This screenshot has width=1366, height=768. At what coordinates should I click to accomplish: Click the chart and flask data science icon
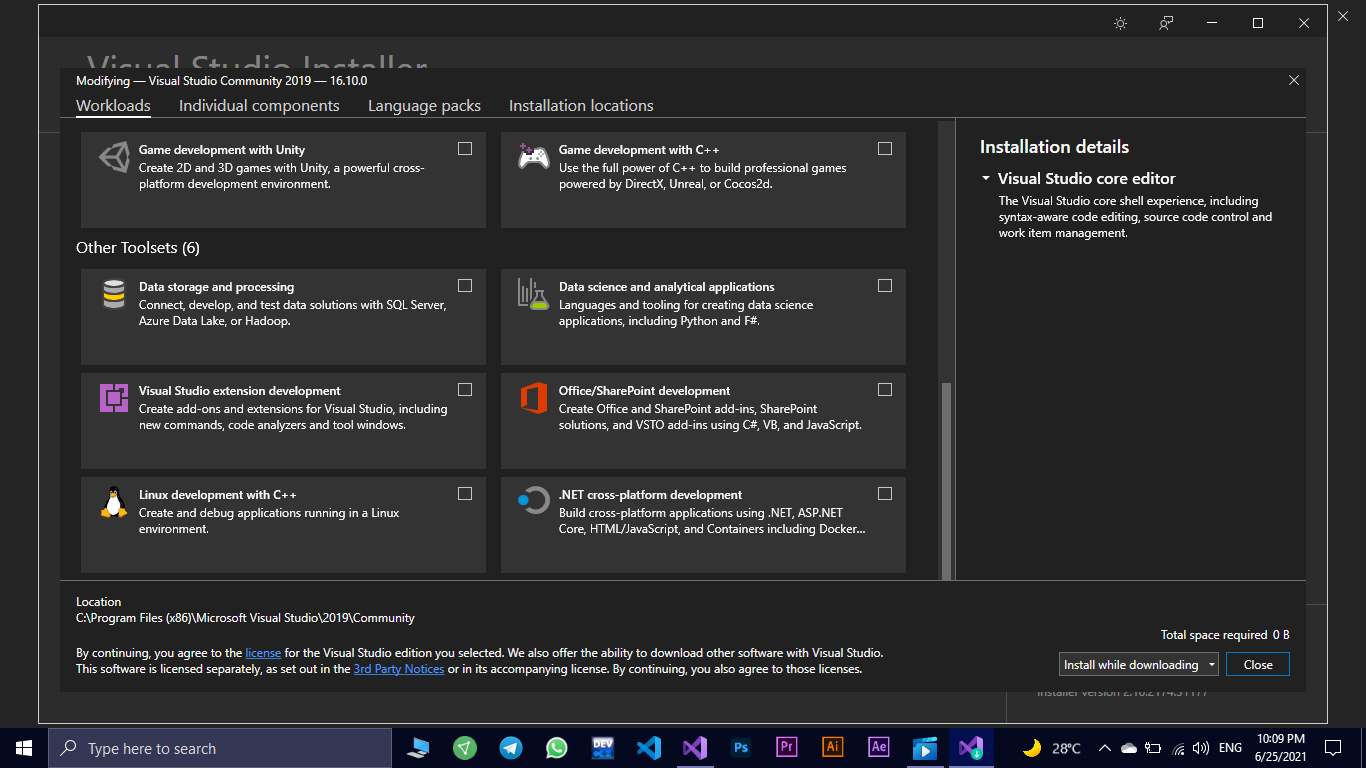coord(533,294)
